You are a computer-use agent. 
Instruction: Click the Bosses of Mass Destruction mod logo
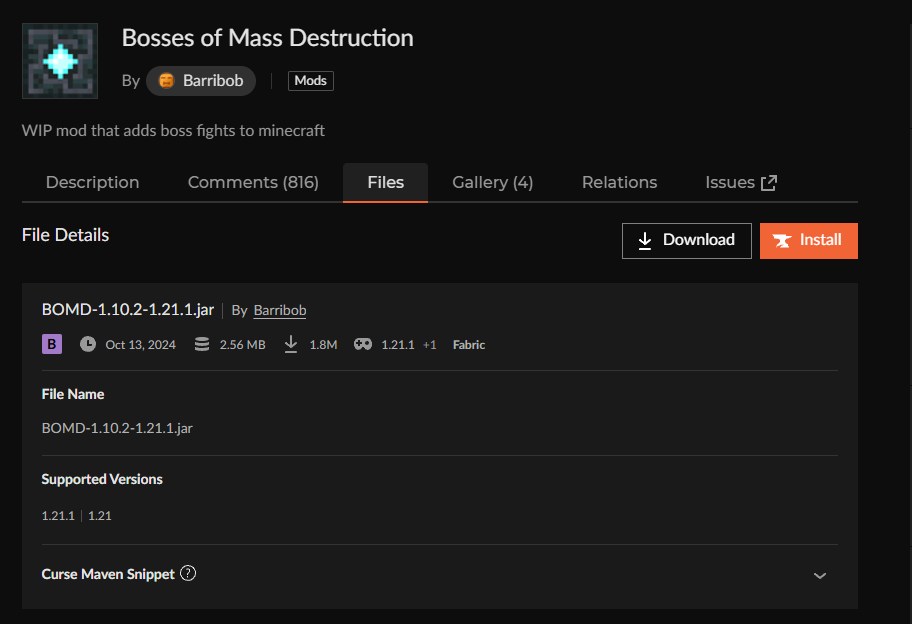coord(60,61)
